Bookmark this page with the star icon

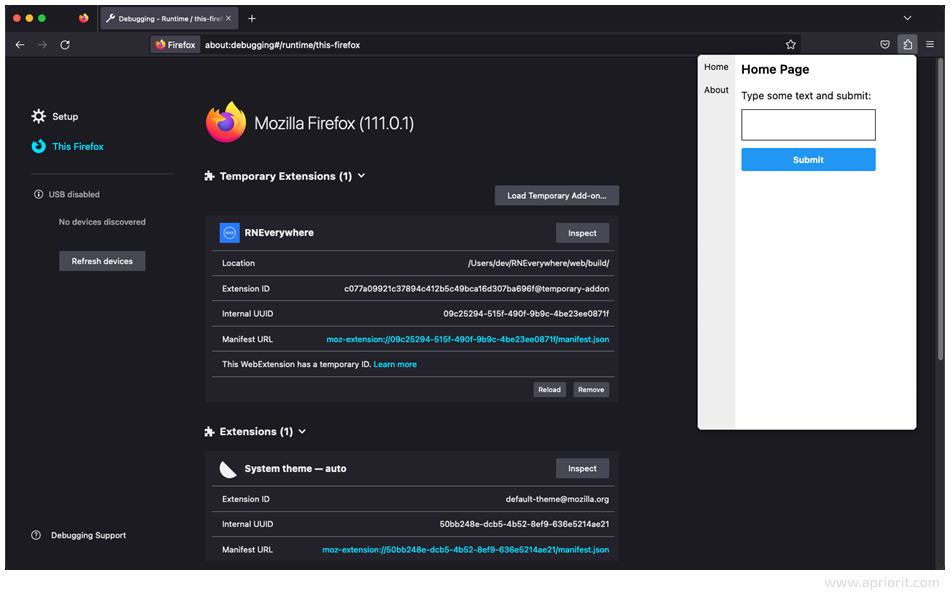click(x=791, y=44)
